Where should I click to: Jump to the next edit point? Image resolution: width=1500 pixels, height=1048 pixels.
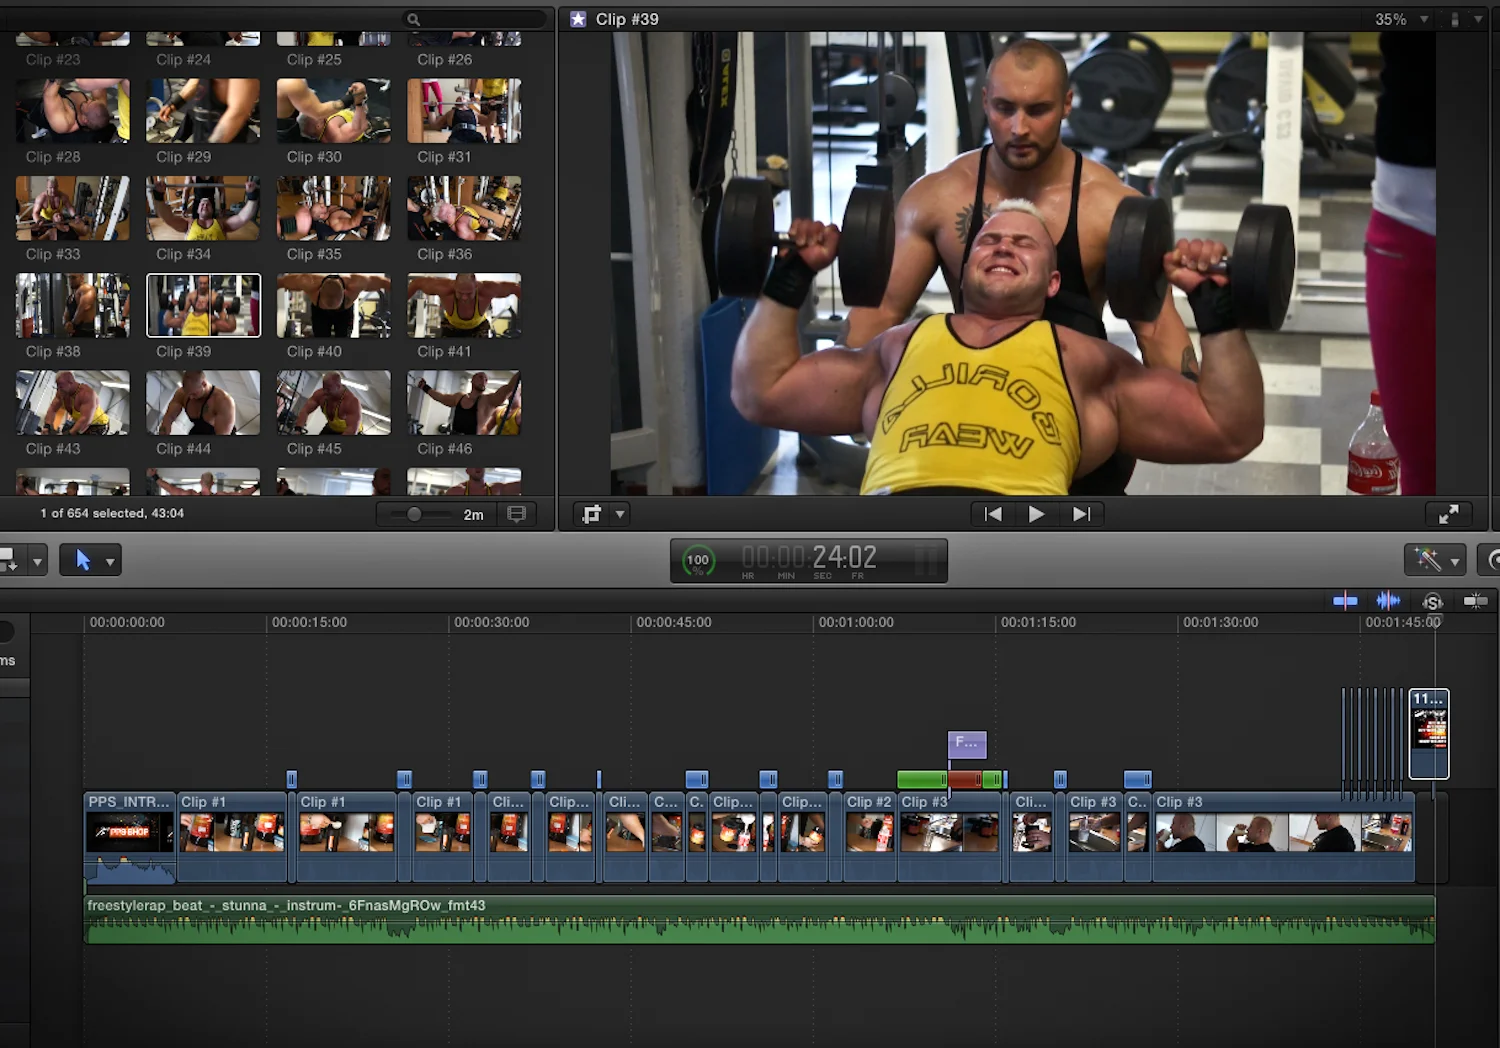1081,514
